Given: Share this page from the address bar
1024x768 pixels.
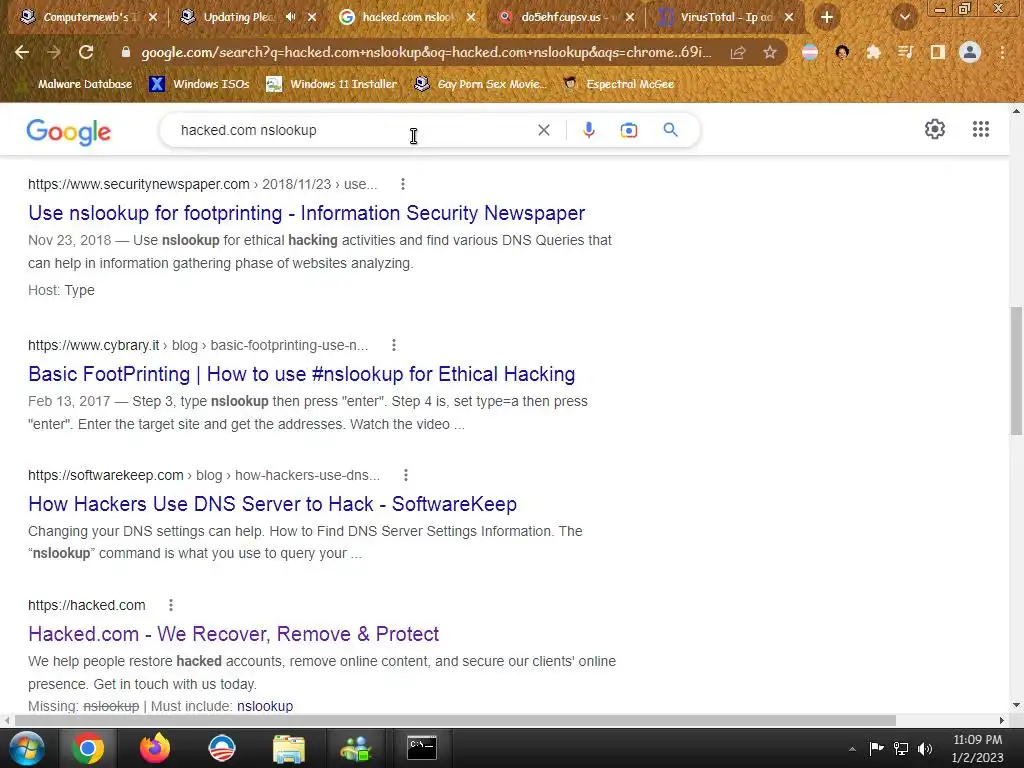Looking at the screenshot, I should point(738,52).
